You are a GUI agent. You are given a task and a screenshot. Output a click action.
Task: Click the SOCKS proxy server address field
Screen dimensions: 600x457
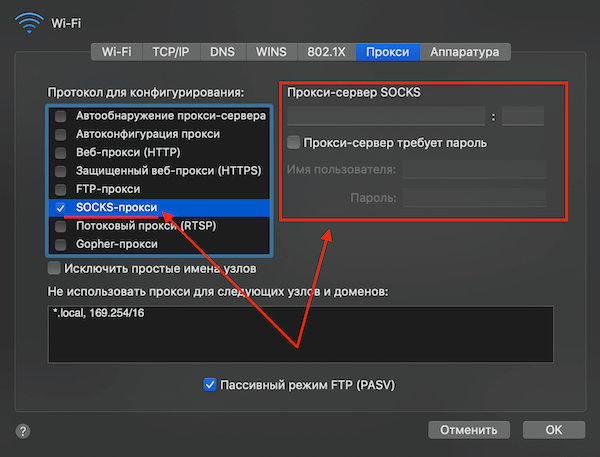[385, 116]
